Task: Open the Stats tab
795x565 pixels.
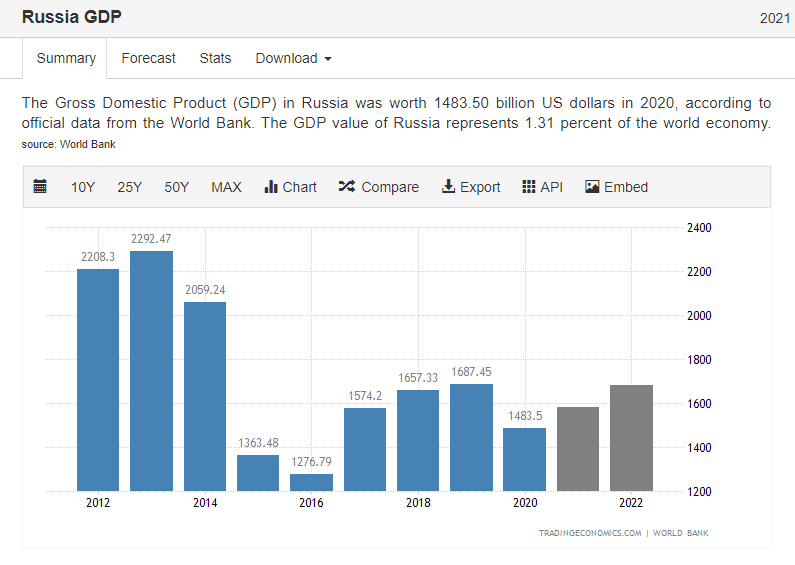Action: pyautogui.click(x=215, y=58)
